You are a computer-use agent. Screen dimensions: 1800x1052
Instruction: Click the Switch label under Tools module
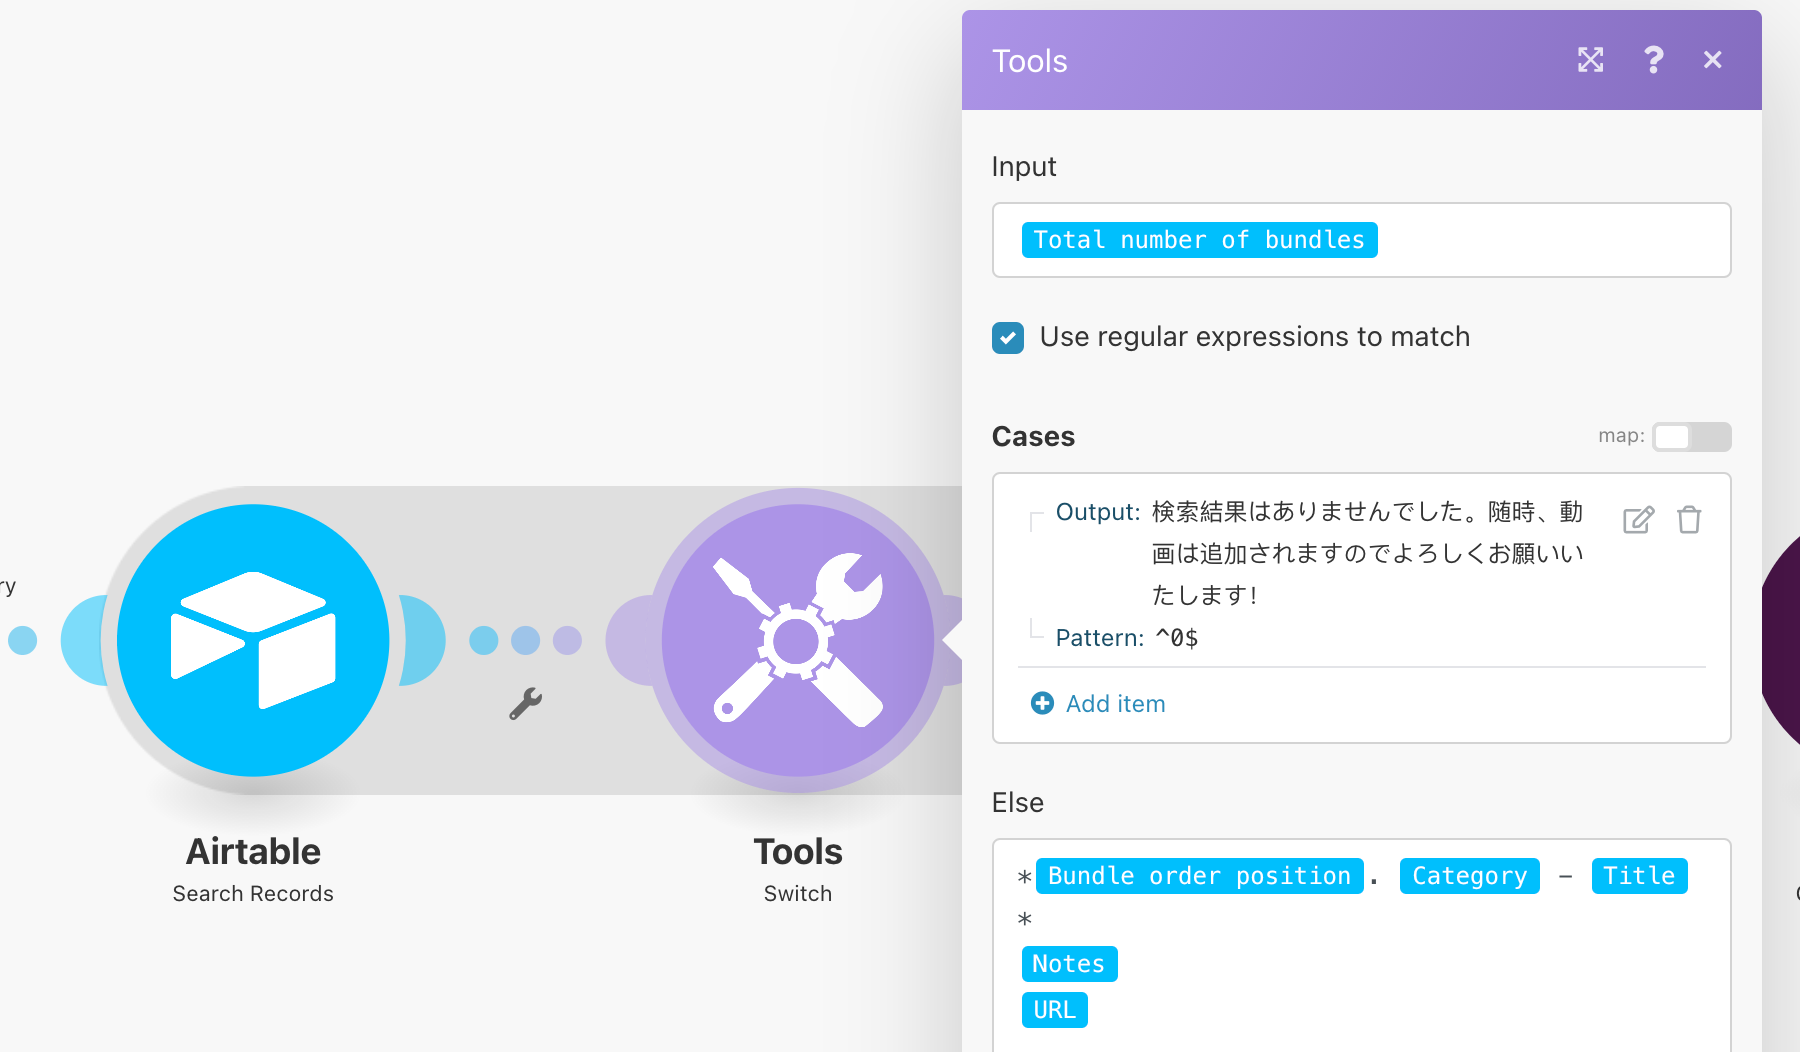[797, 894]
